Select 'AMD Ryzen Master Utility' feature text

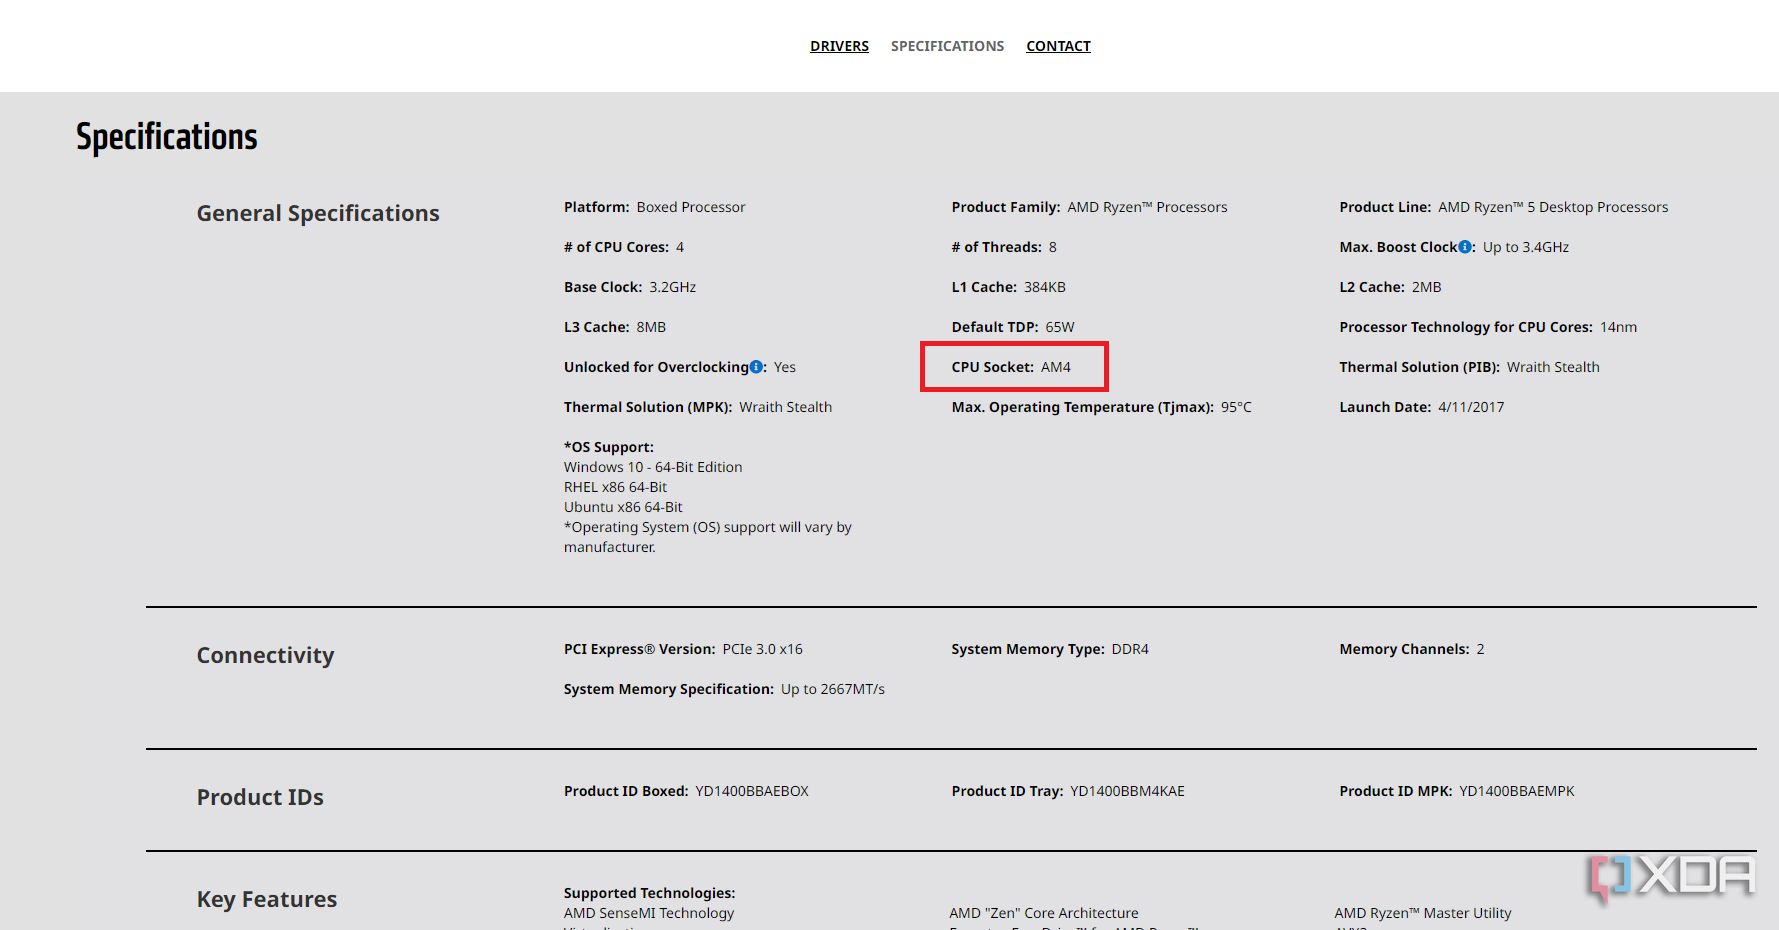tap(1423, 913)
